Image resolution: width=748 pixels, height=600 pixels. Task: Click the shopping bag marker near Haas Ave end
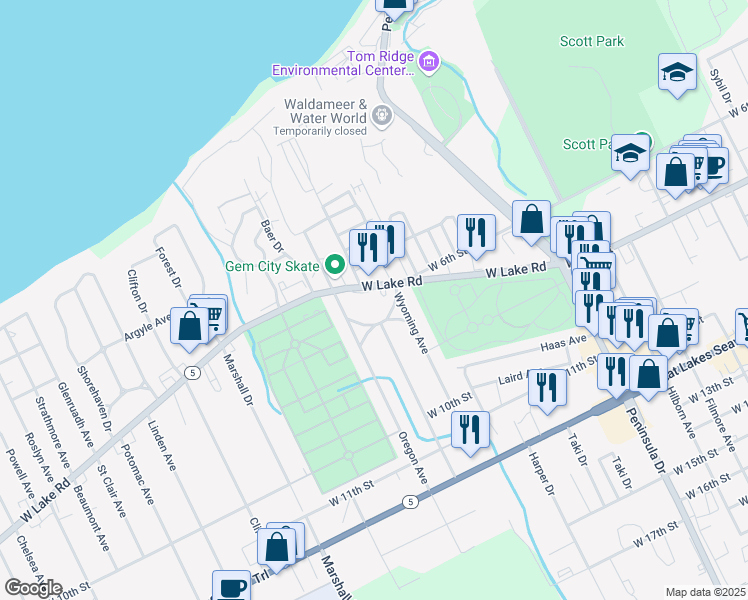[667, 333]
